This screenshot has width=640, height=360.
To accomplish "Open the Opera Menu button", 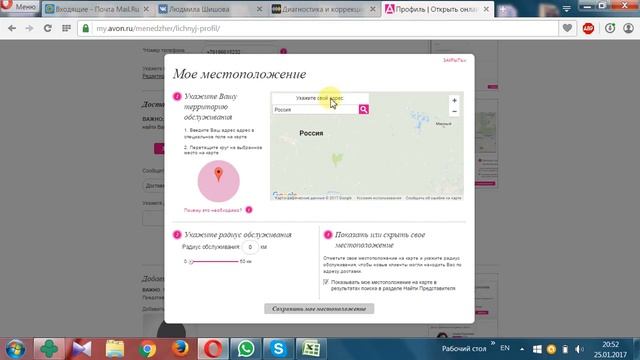I will click(x=20, y=6).
